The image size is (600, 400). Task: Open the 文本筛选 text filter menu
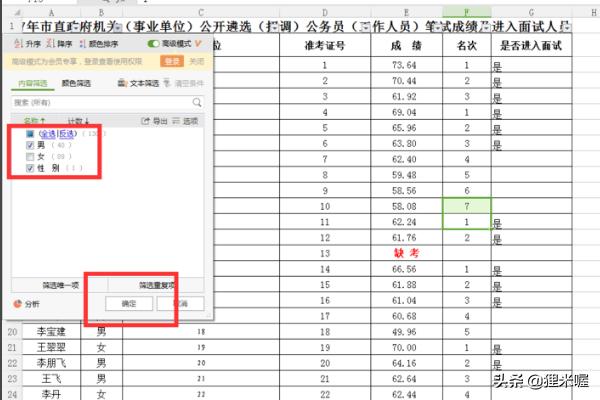(138, 83)
